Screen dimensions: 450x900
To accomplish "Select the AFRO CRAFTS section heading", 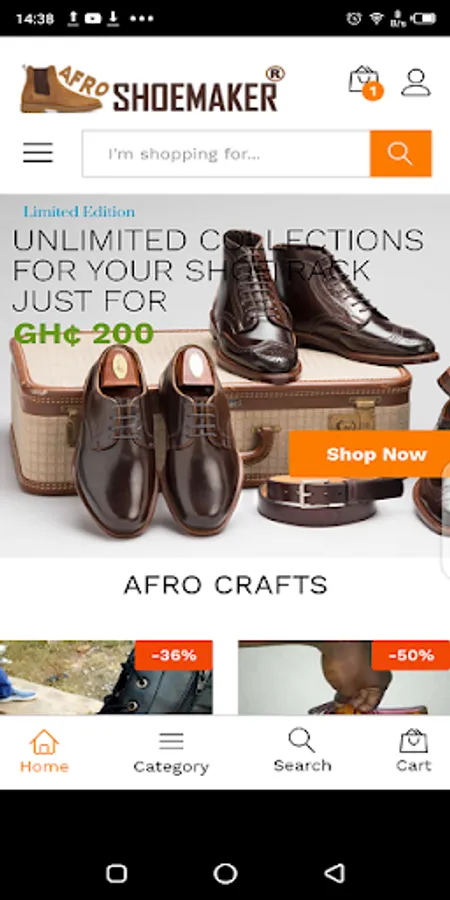I will (225, 585).
